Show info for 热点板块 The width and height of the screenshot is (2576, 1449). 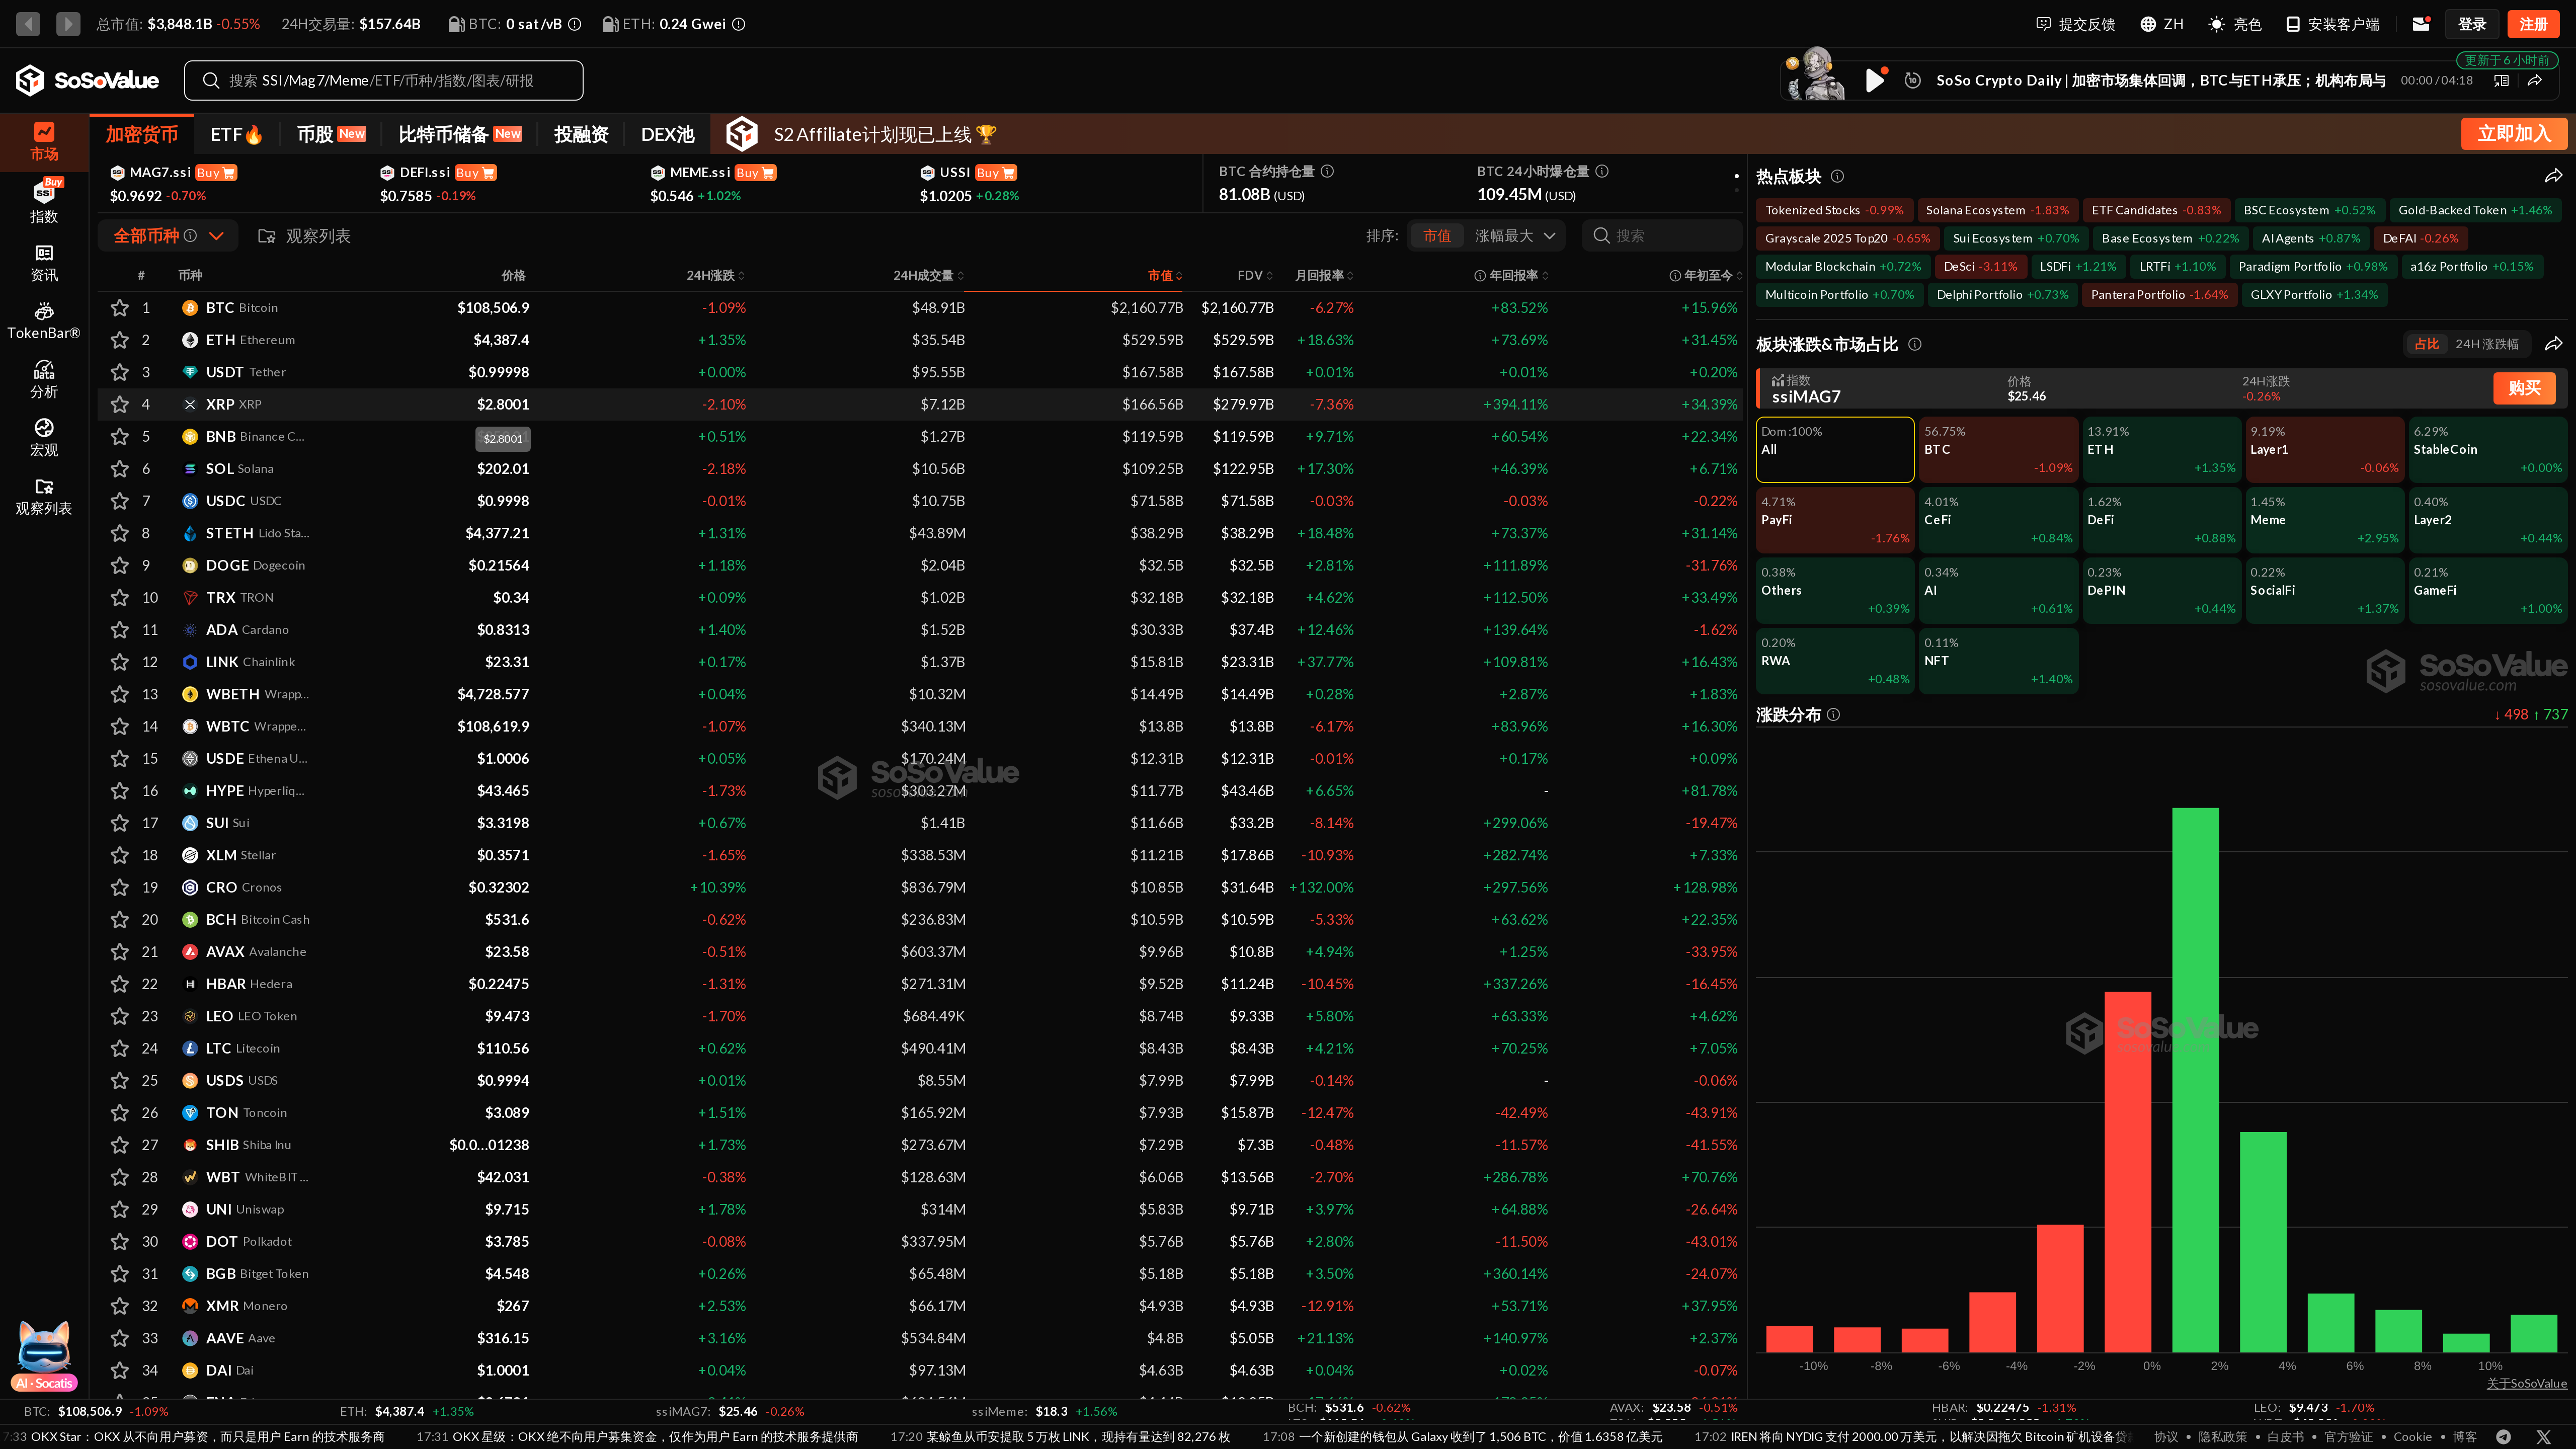pos(1837,176)
